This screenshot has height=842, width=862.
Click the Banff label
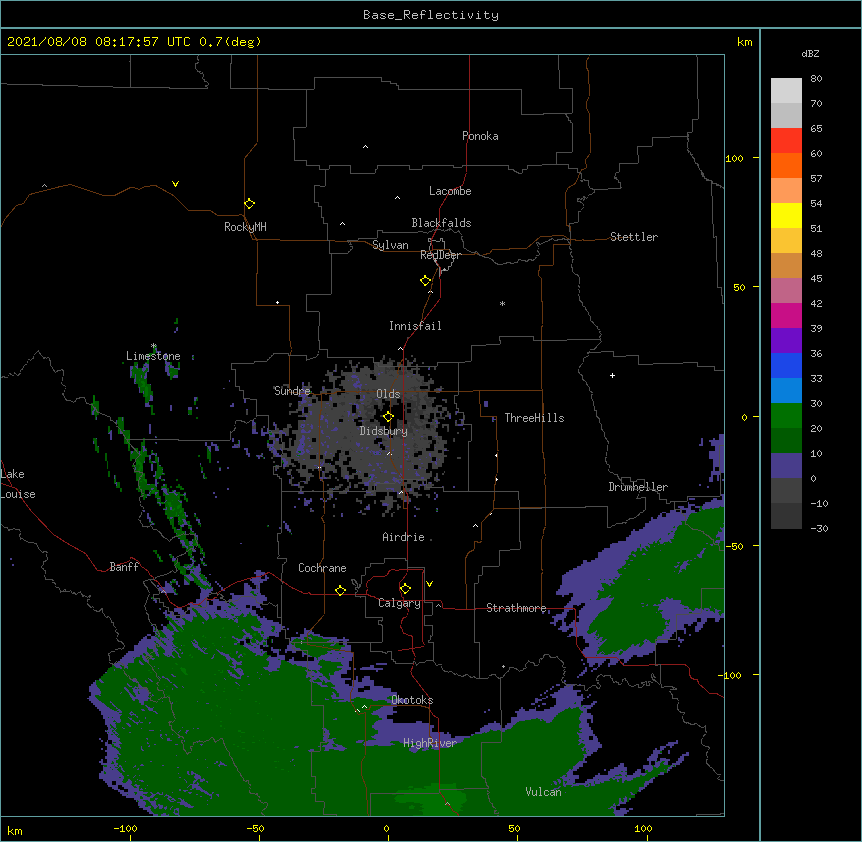124,567
